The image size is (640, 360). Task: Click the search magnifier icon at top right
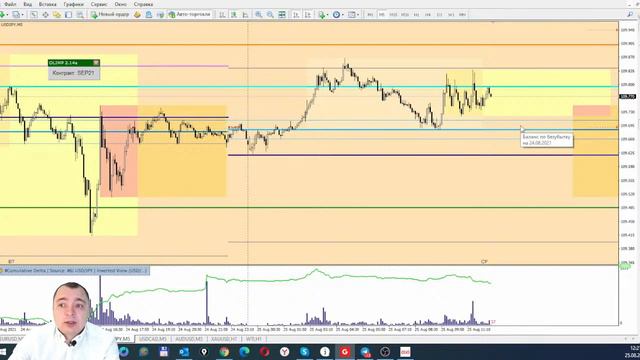click(630, 15)
